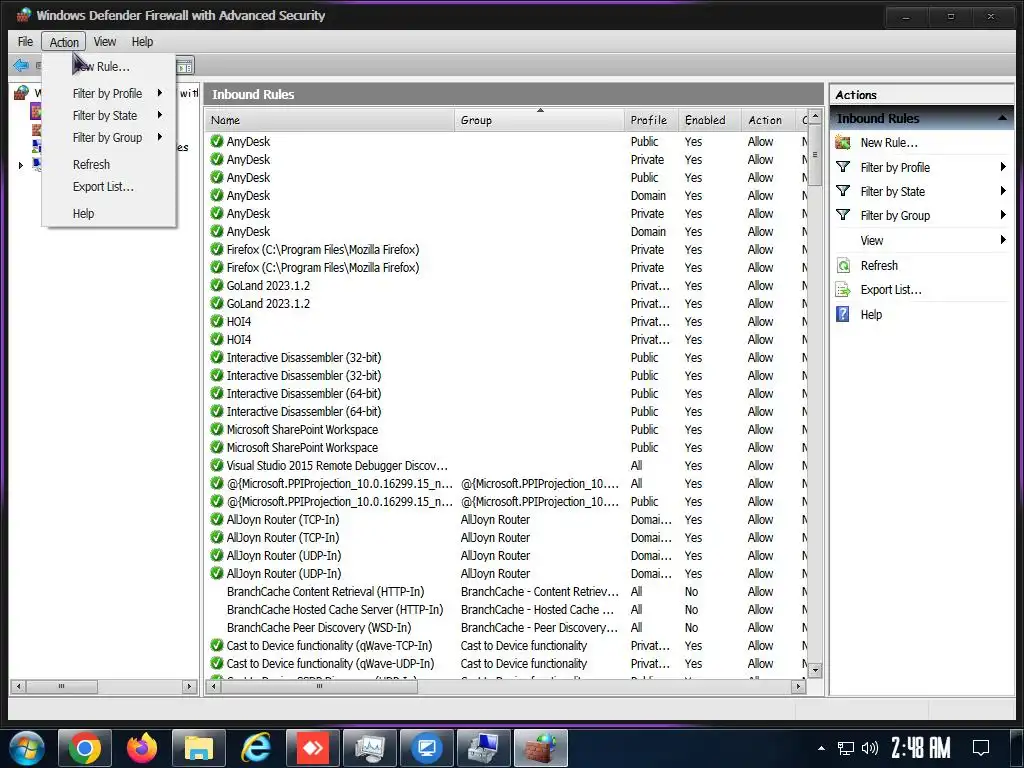The image size is (1024, 768).
Task: Click the Filter by State funnel icon
Action: click(843, 191)
